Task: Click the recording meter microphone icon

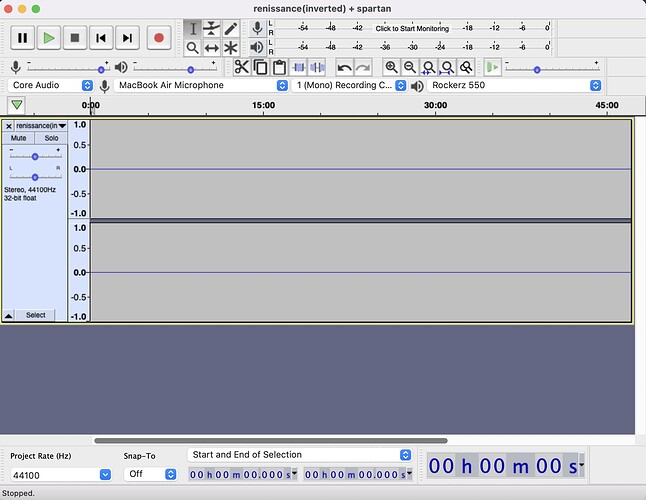Action: (x=257, y=28)
